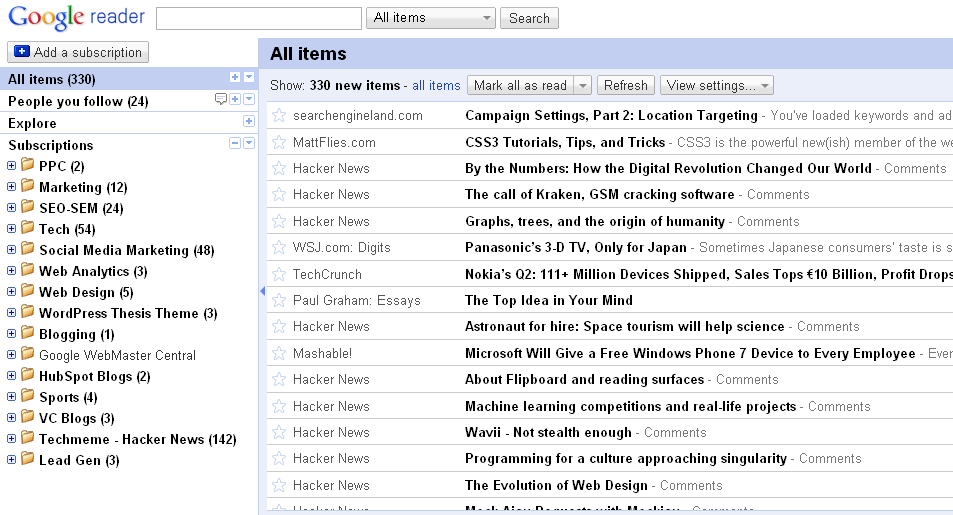Open the People you follow dropdown arrow
953x515 pixels.
pyautogui.click(x=249, y=99)
